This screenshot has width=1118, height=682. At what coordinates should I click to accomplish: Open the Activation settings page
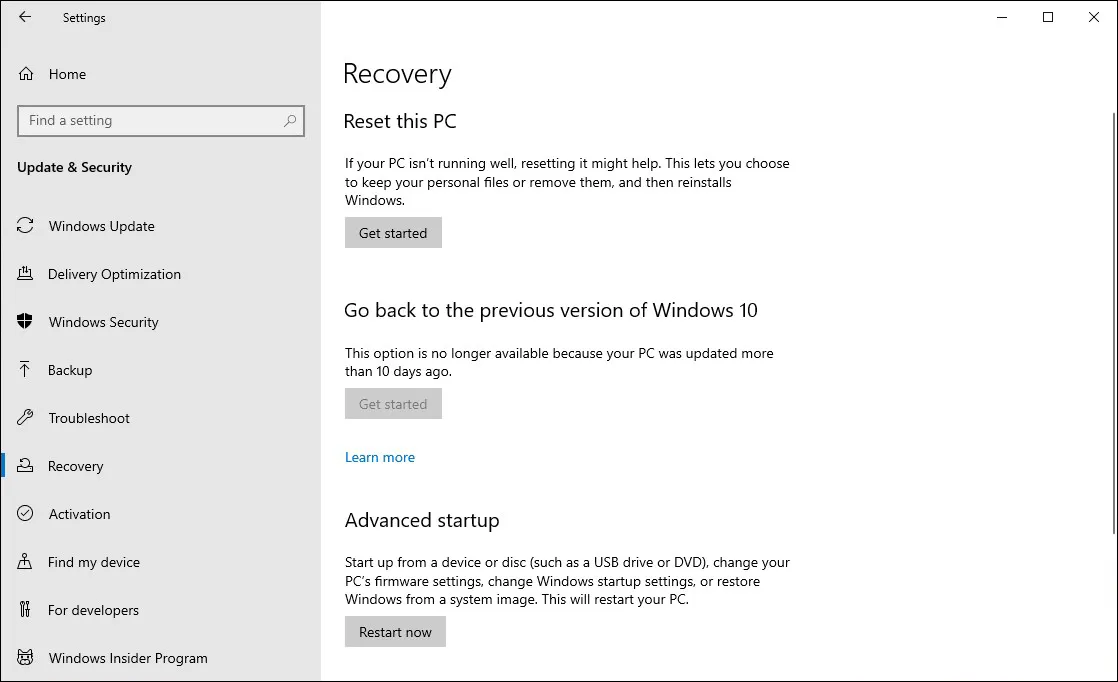click(79, 514)
